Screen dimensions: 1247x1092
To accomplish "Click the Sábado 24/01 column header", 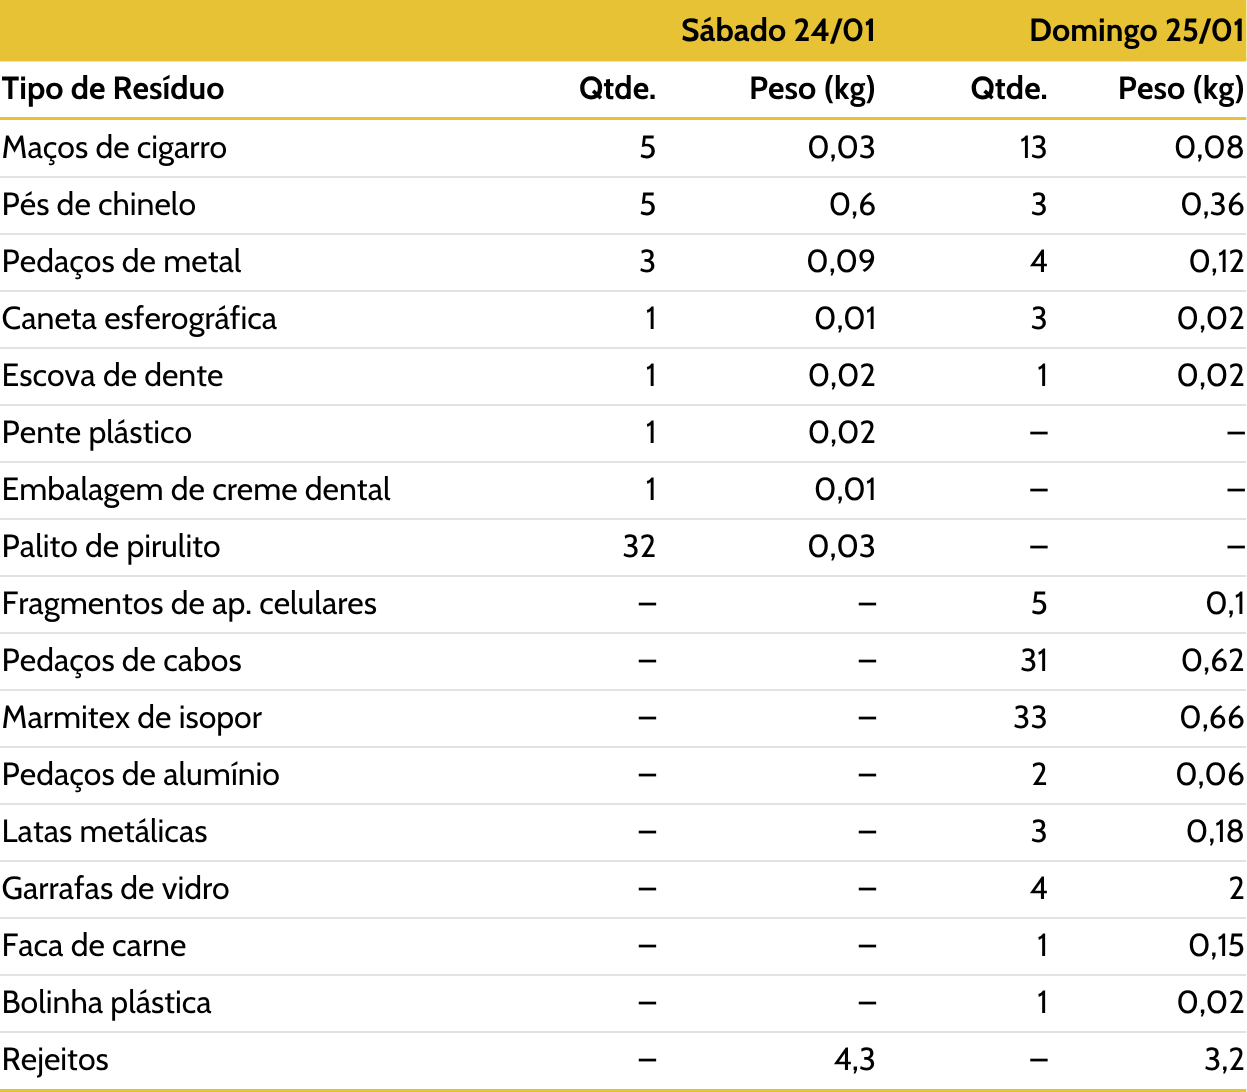I will (778, 30).
